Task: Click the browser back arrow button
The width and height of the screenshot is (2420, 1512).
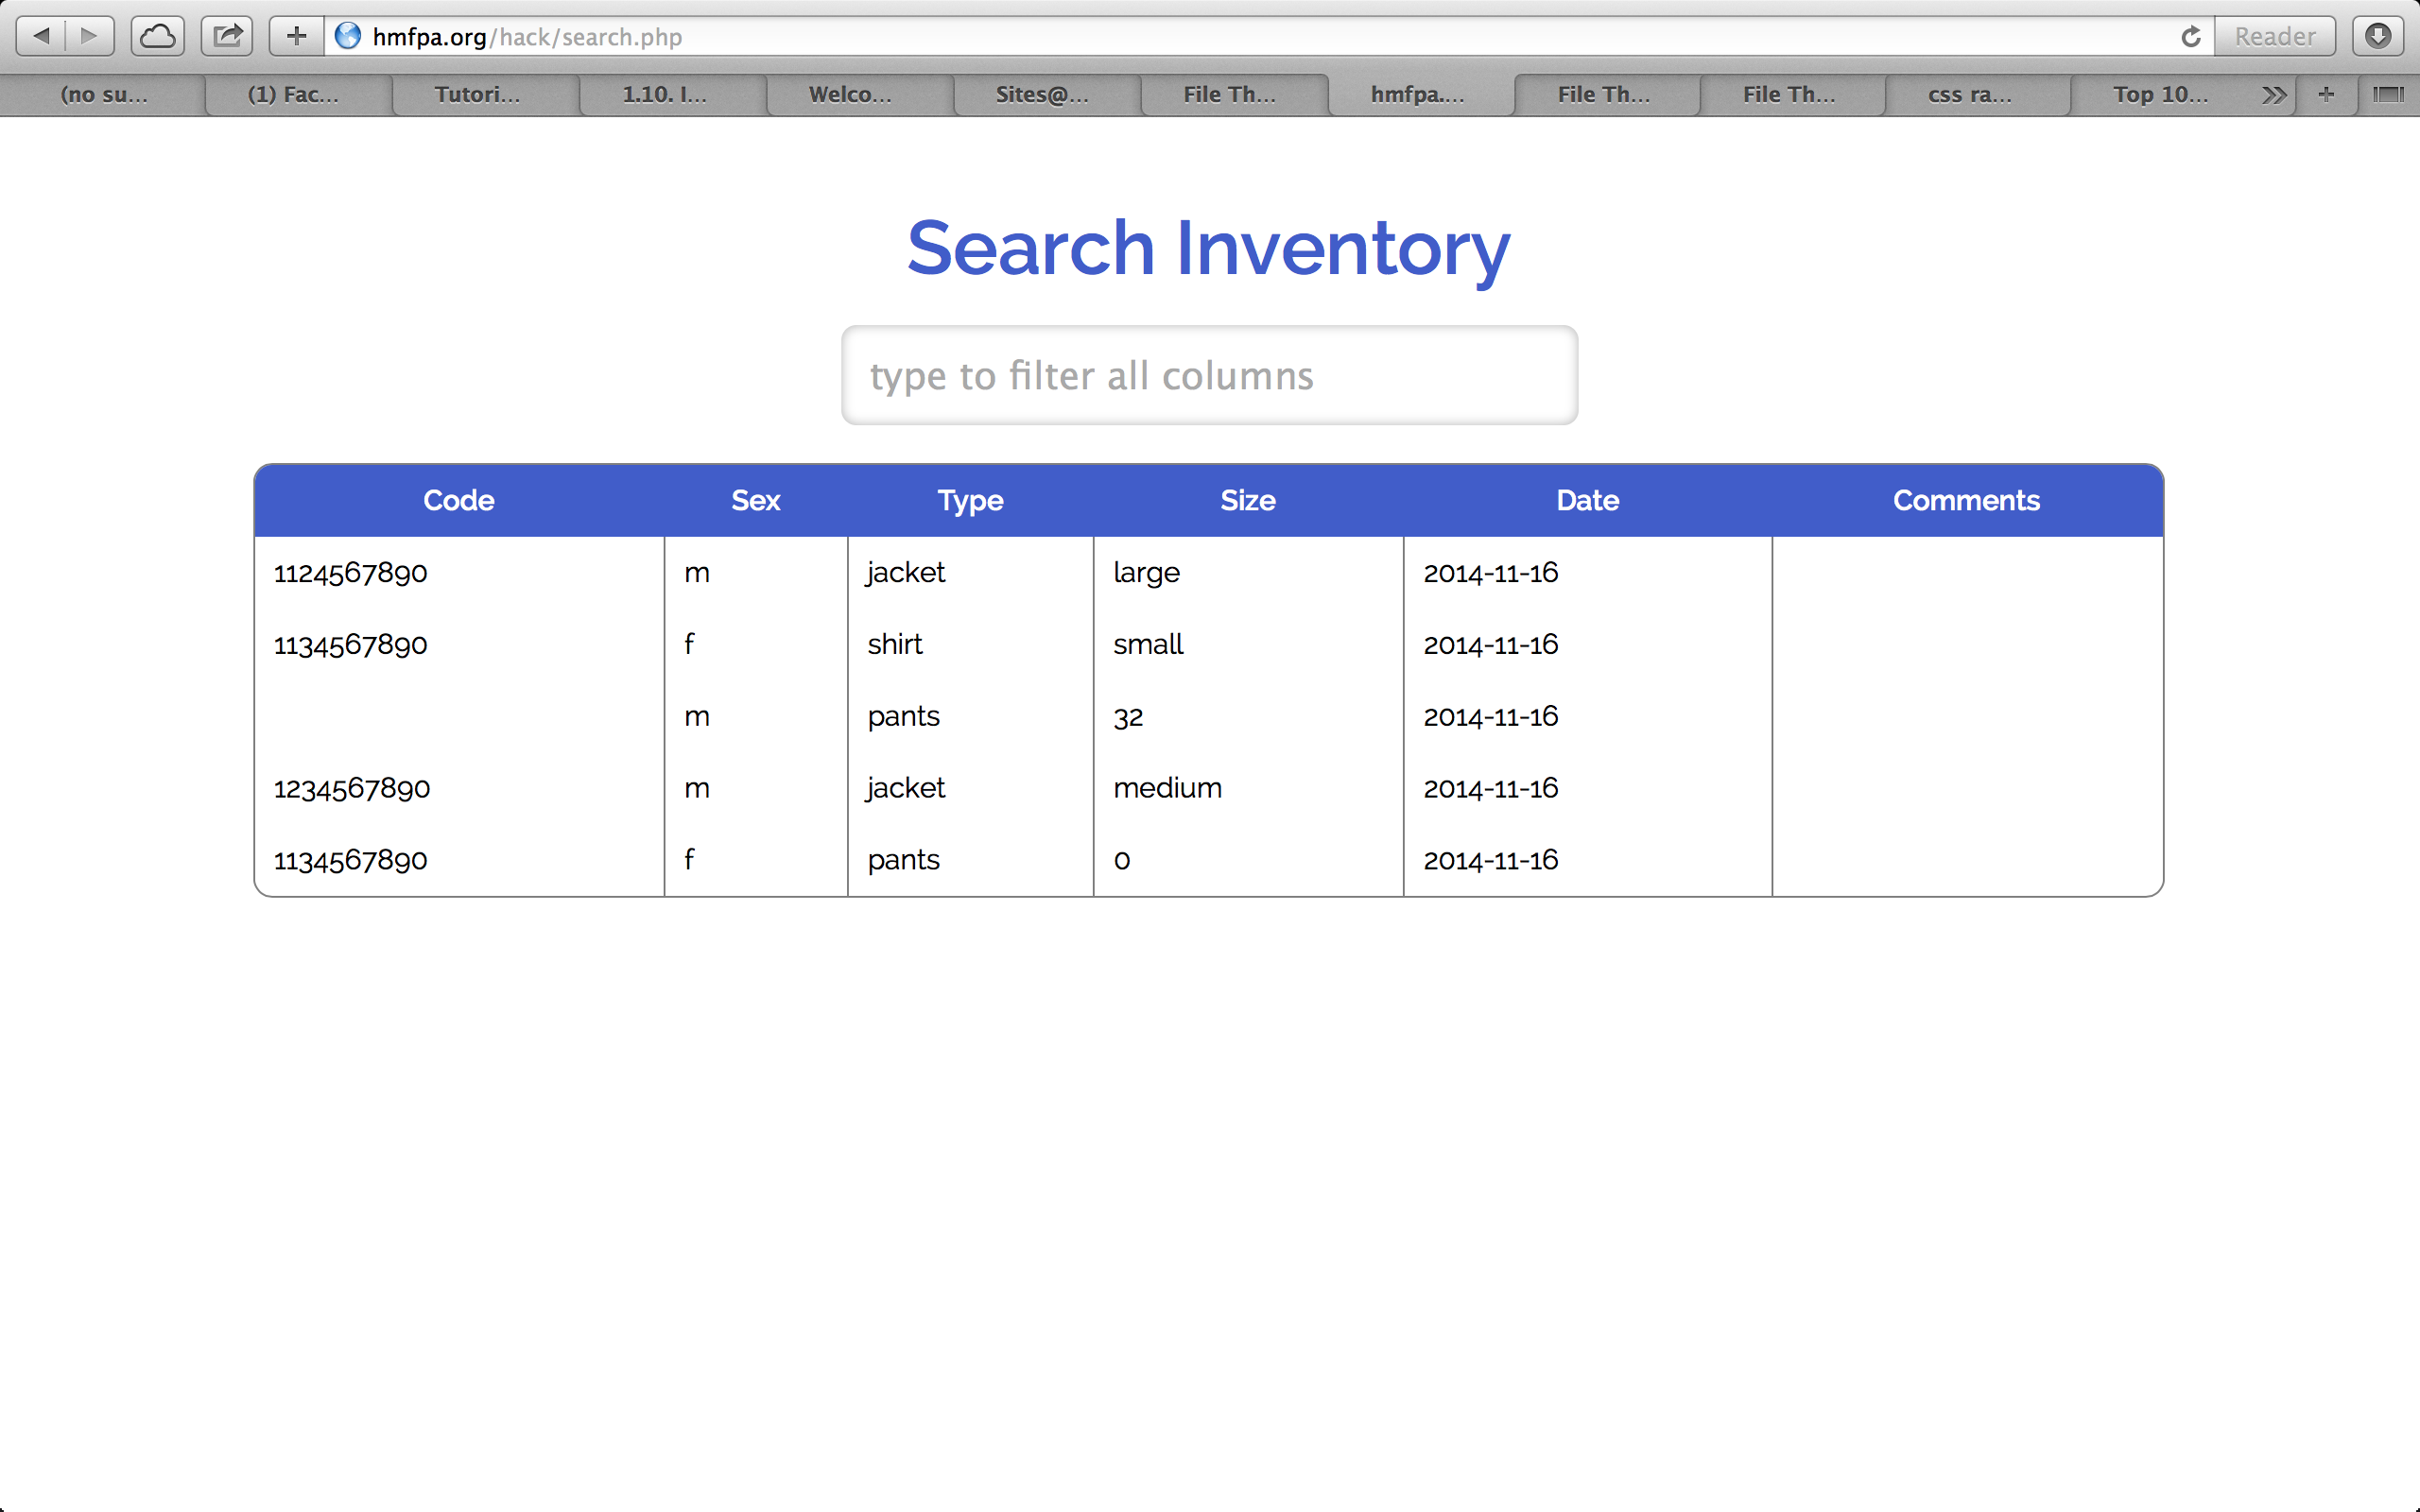Action: [41, 36]
